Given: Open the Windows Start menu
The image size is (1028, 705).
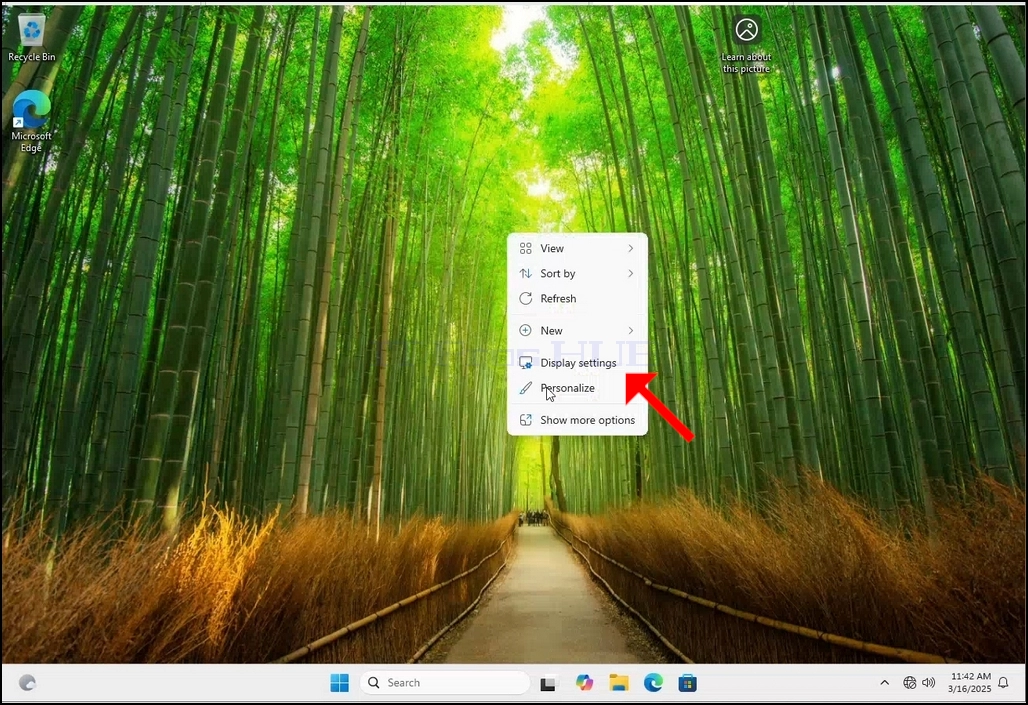Looking at the screenshot, I should click(340, 683).
